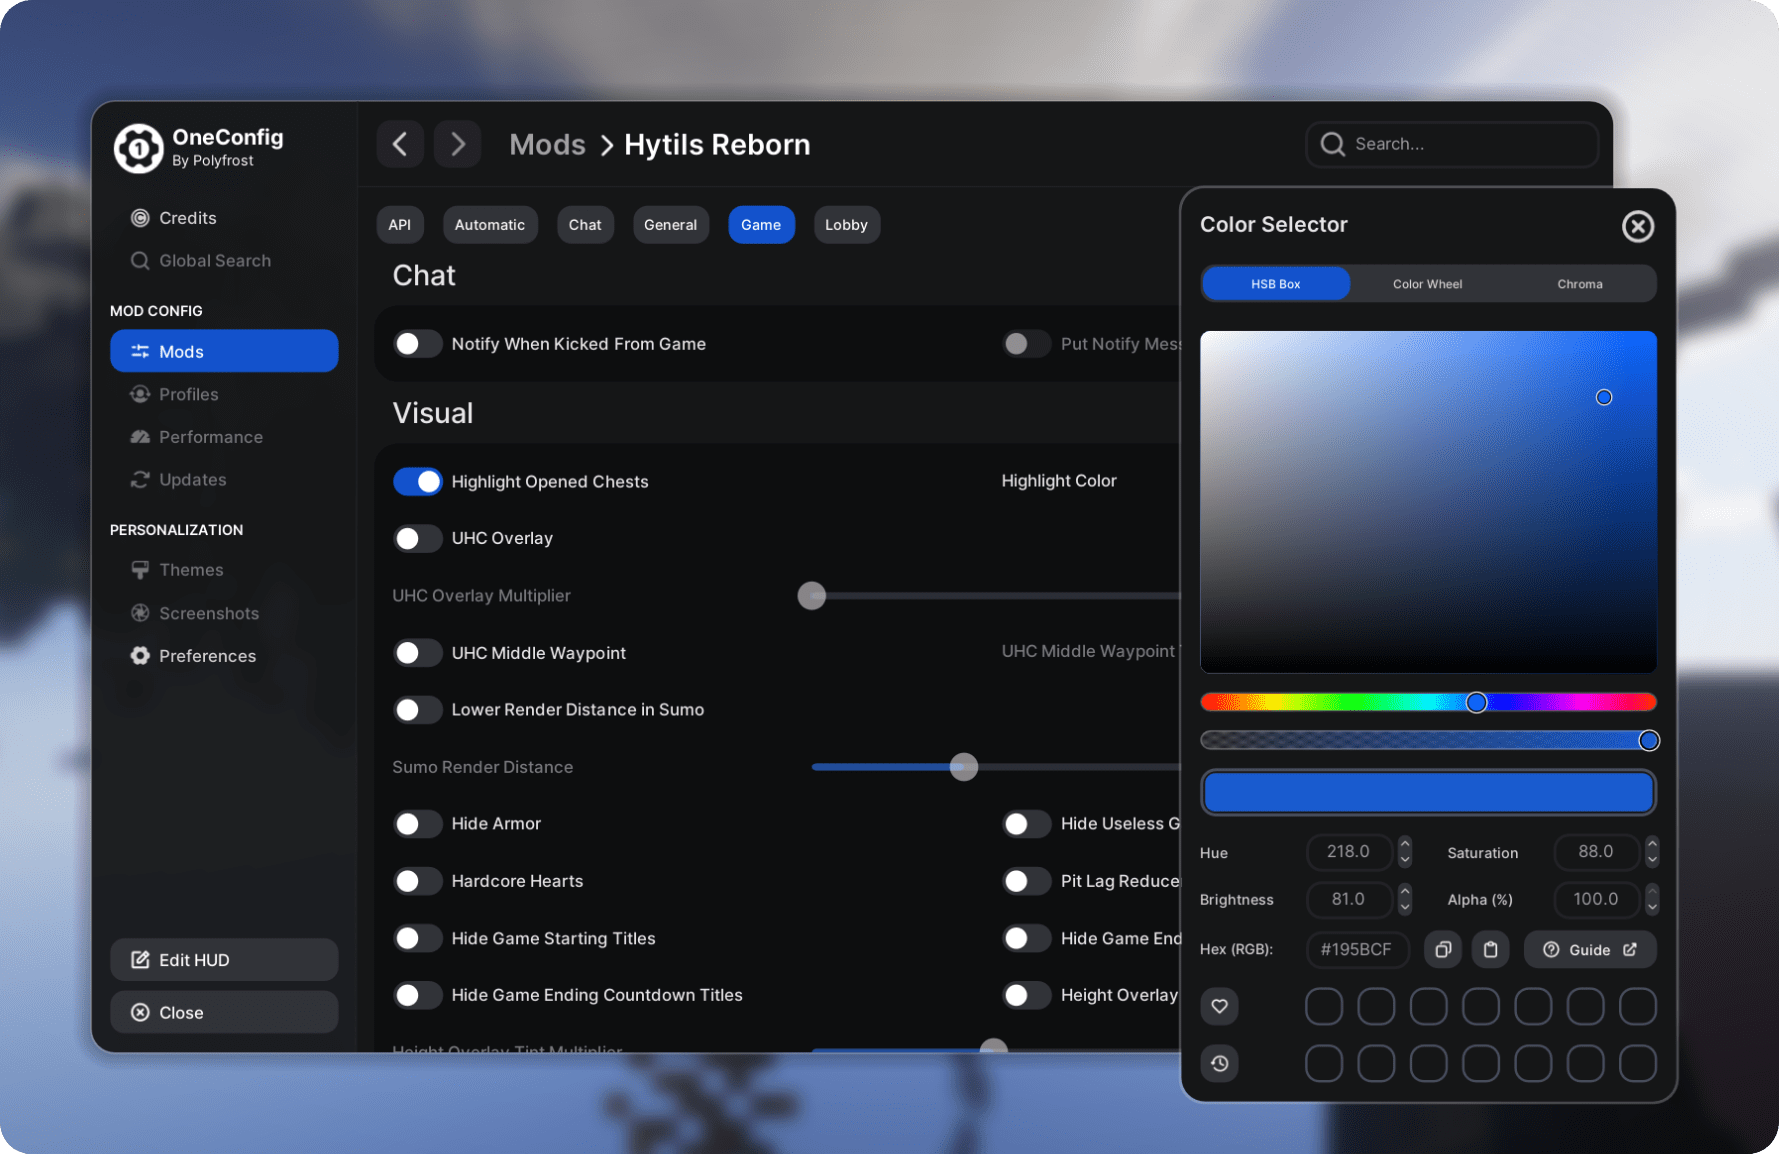The width and height of the screenshot is (1779, 1155).
Task: Click the paste hex color icon
Action: coord(1490,949)
